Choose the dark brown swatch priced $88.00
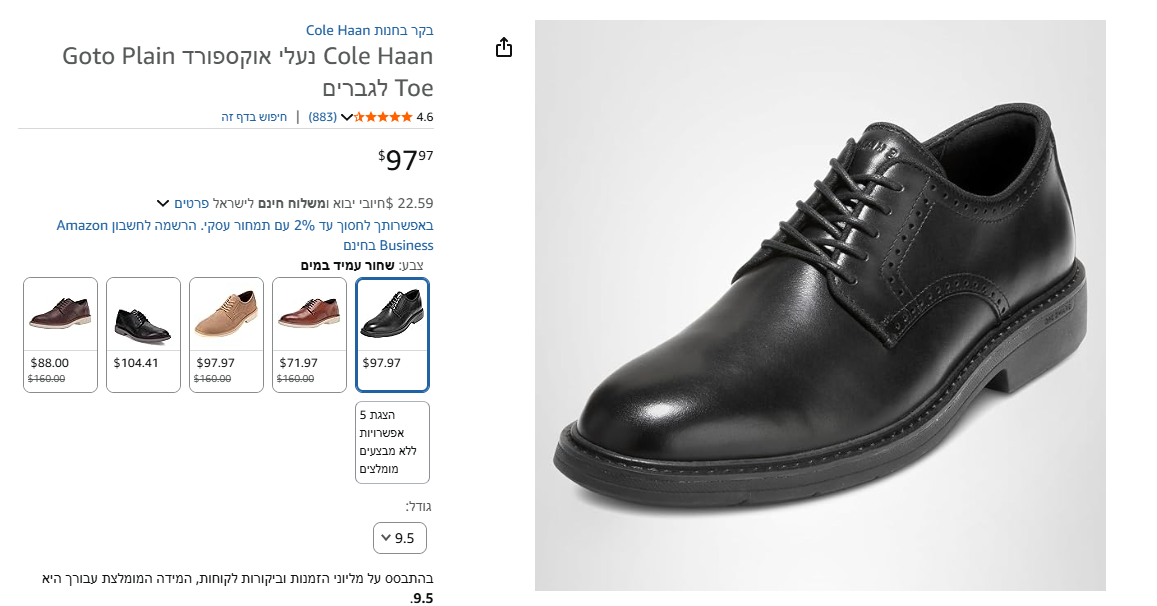Image resolution: width=1157 pixels, height=606 pixels. point(60,334)
